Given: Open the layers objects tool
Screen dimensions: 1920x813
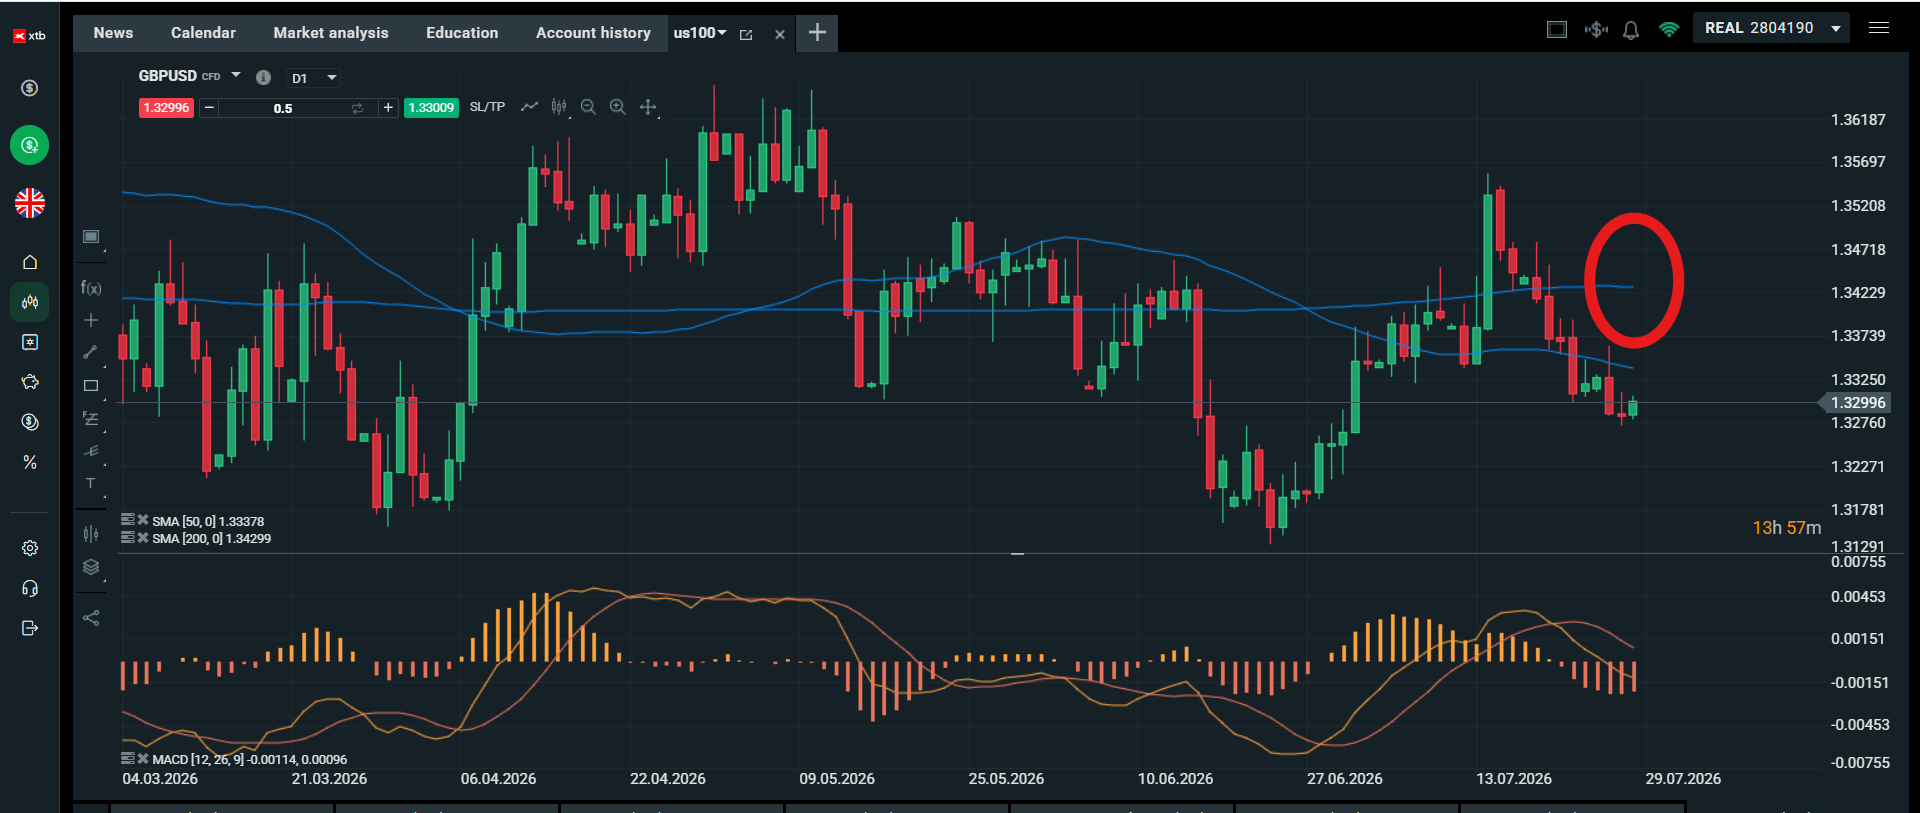Looking at the screenshot, I should [91, 567].
